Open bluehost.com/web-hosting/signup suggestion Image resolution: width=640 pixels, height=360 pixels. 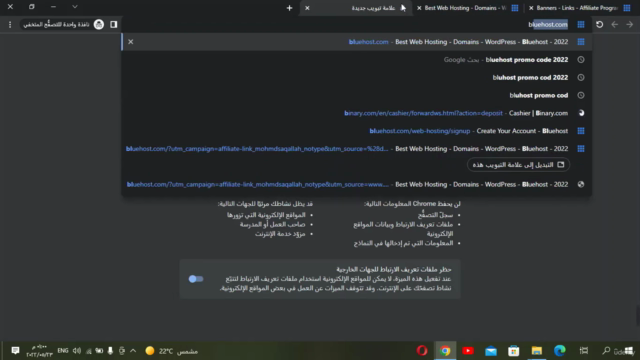pos(357,131)
